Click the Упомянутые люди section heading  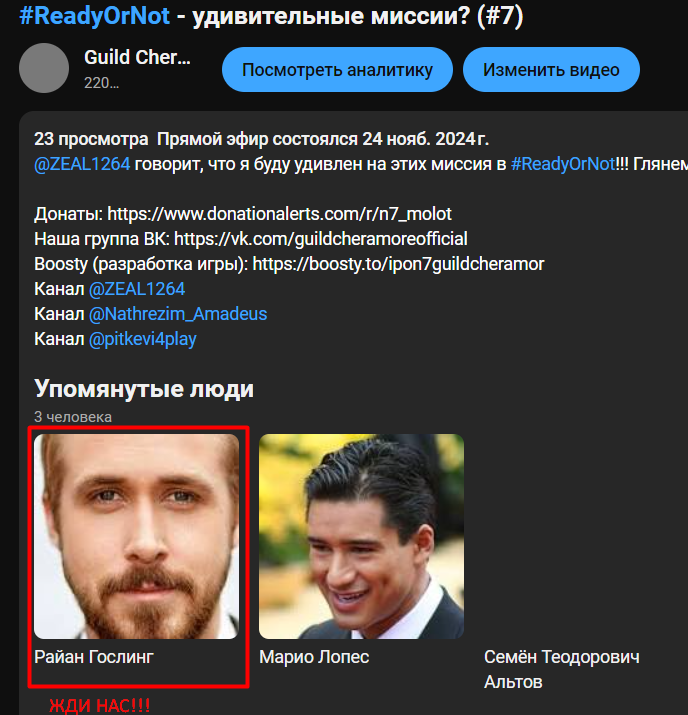(144, 388)
